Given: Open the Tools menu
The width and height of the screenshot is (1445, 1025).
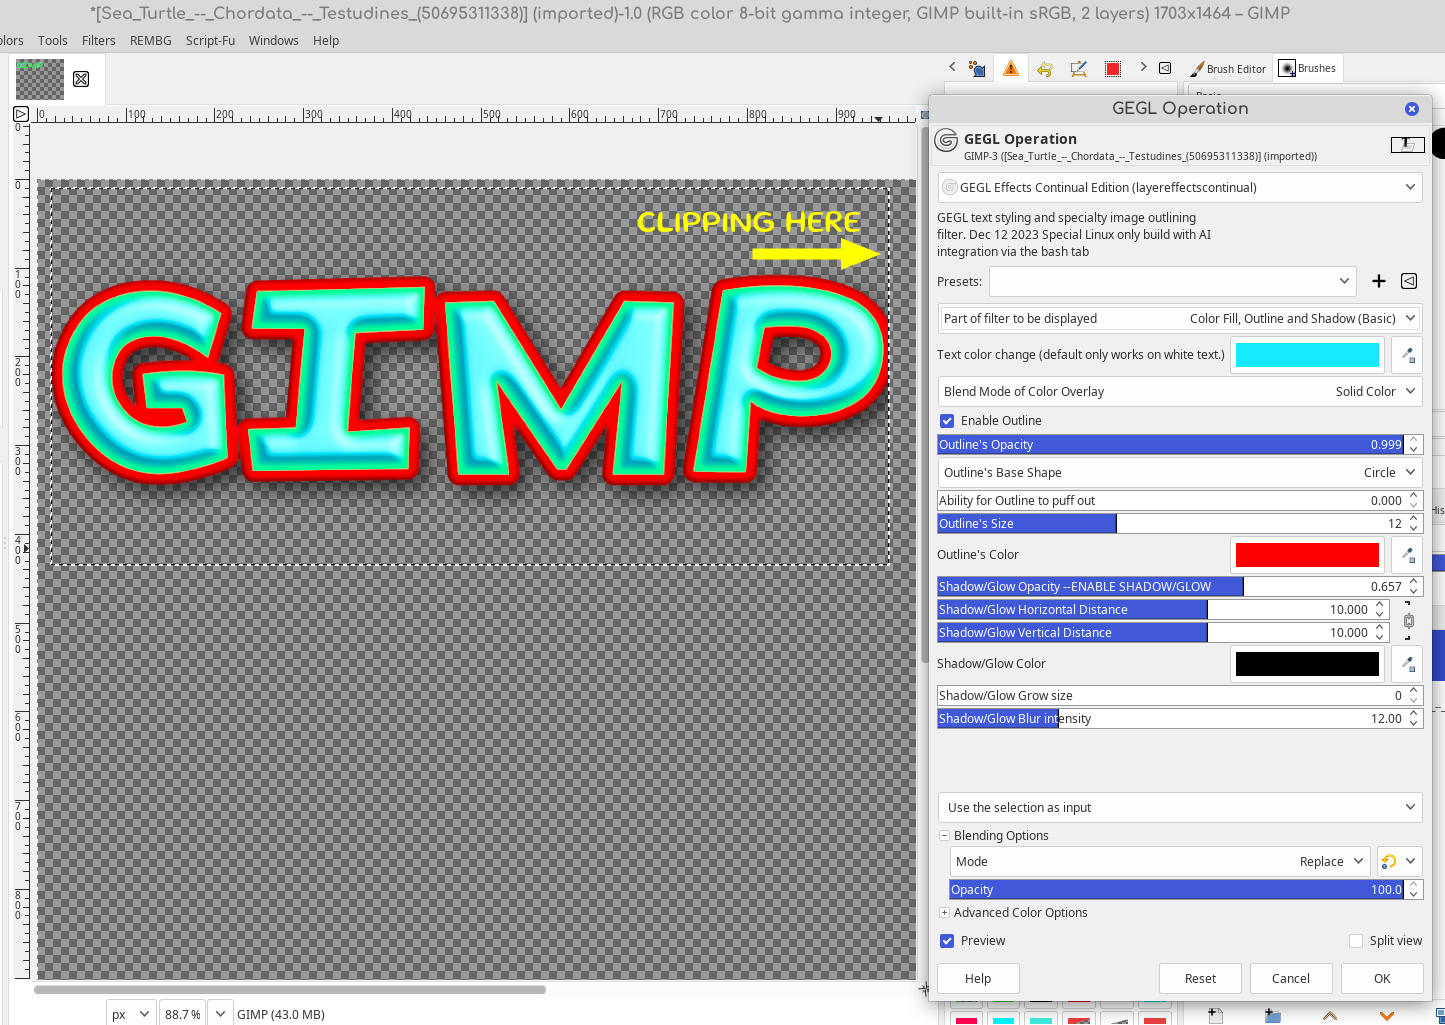Looking at the screenshot, I should 53,41.
